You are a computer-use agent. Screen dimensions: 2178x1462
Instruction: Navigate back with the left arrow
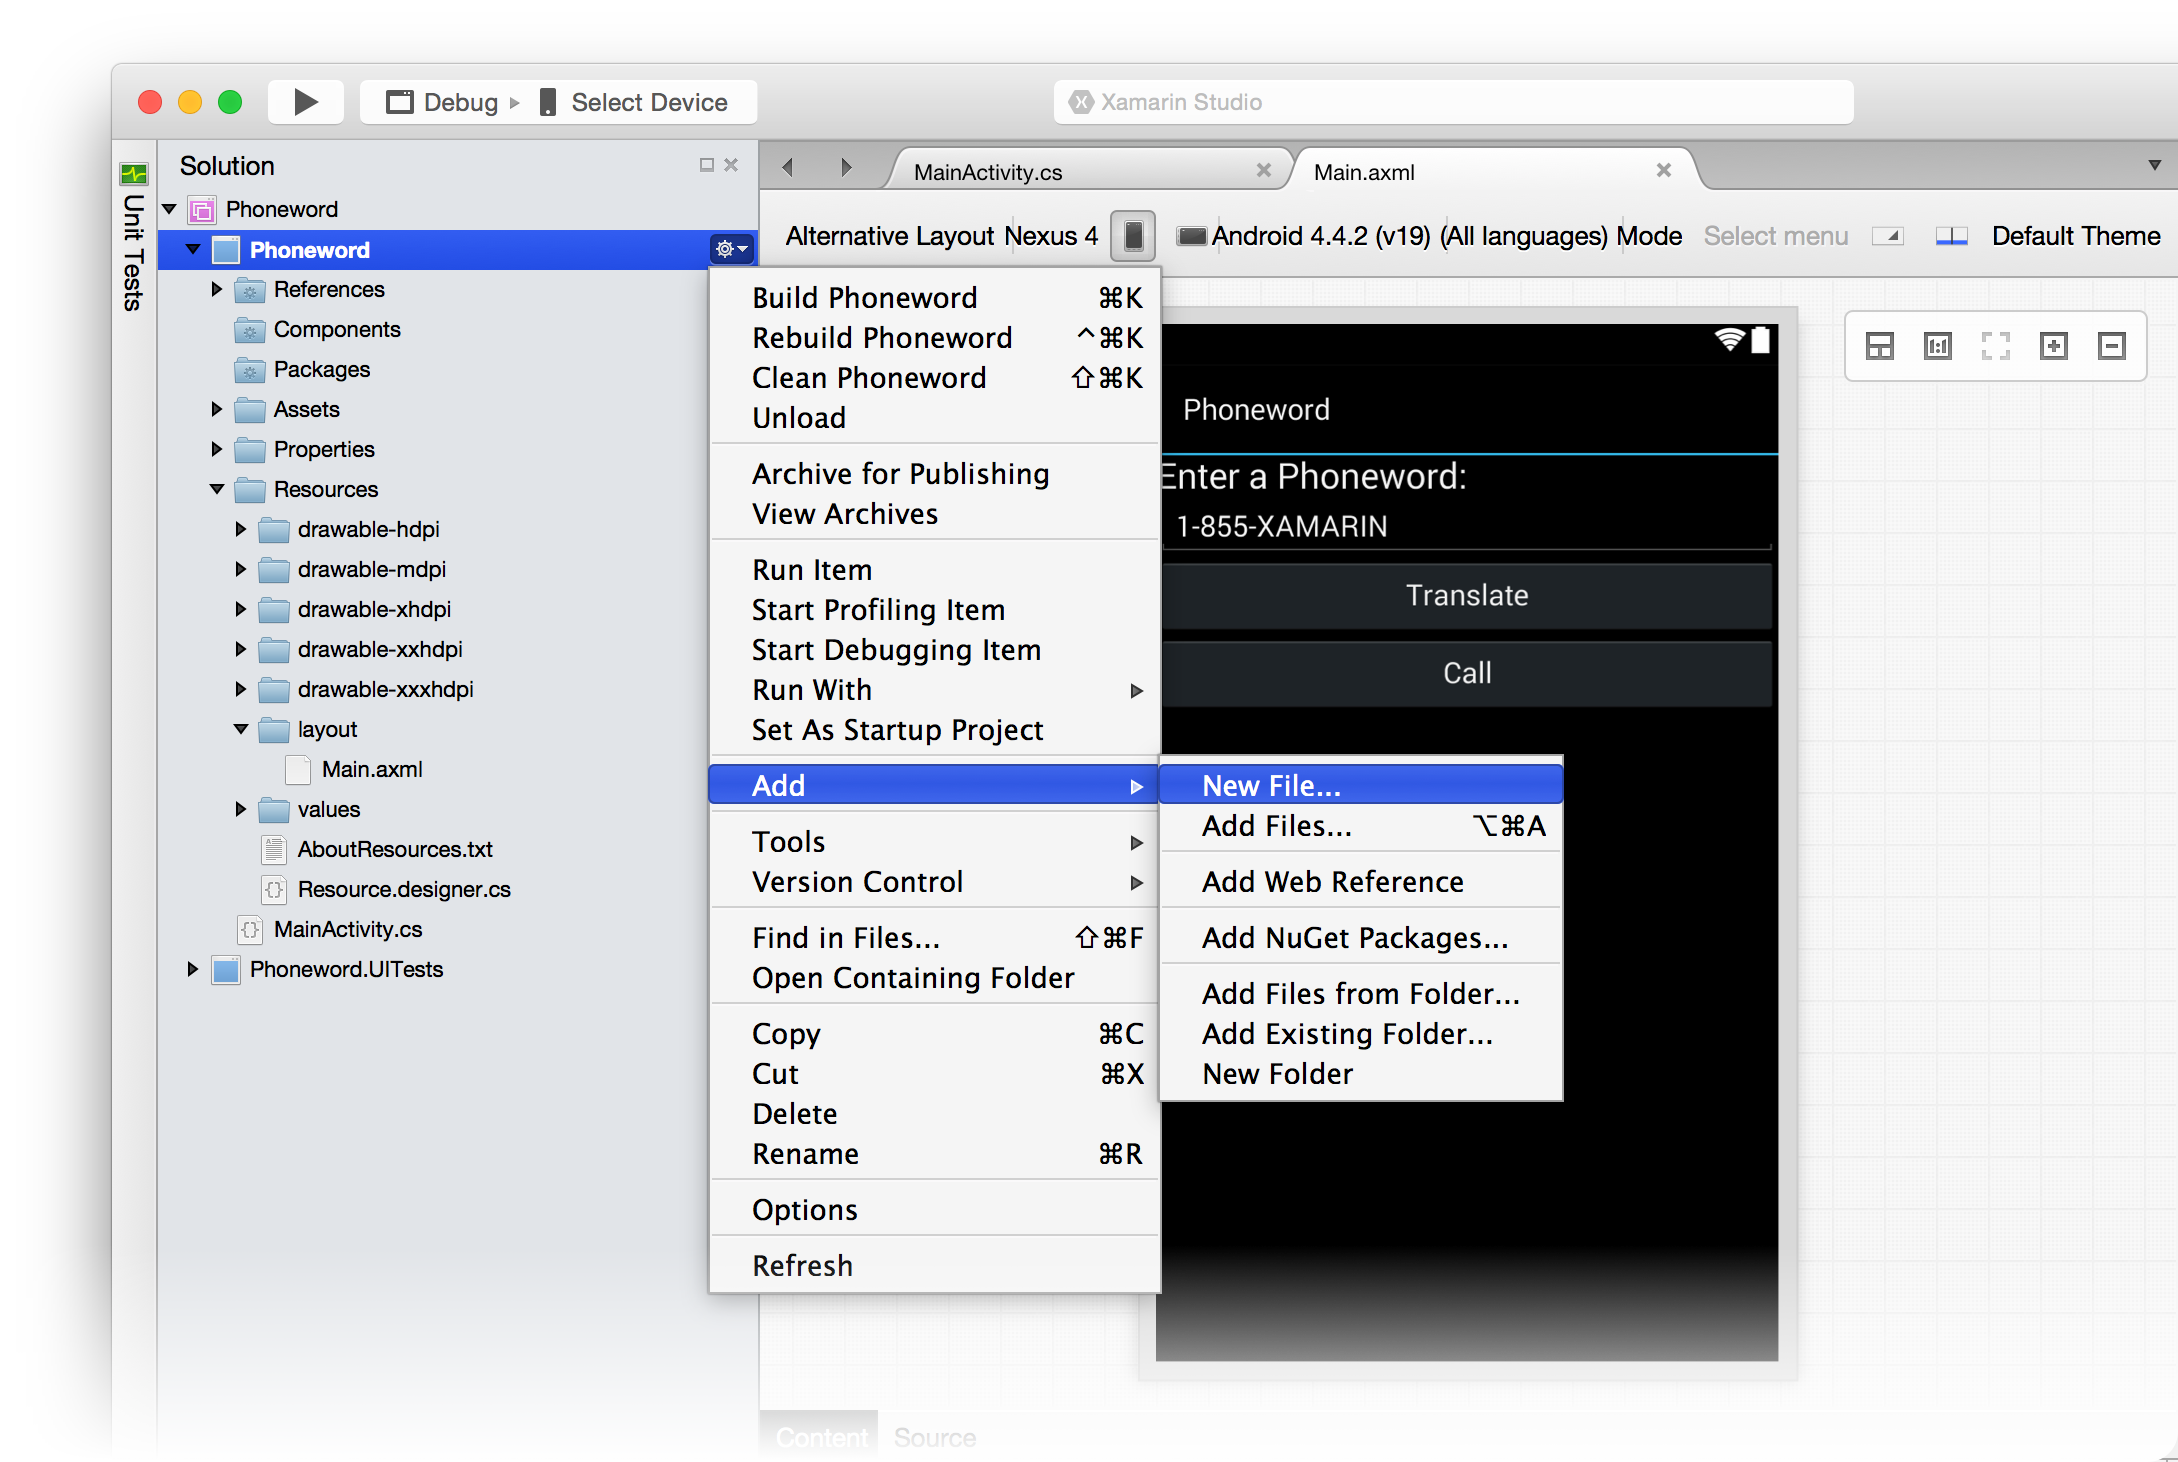(788, 167)
